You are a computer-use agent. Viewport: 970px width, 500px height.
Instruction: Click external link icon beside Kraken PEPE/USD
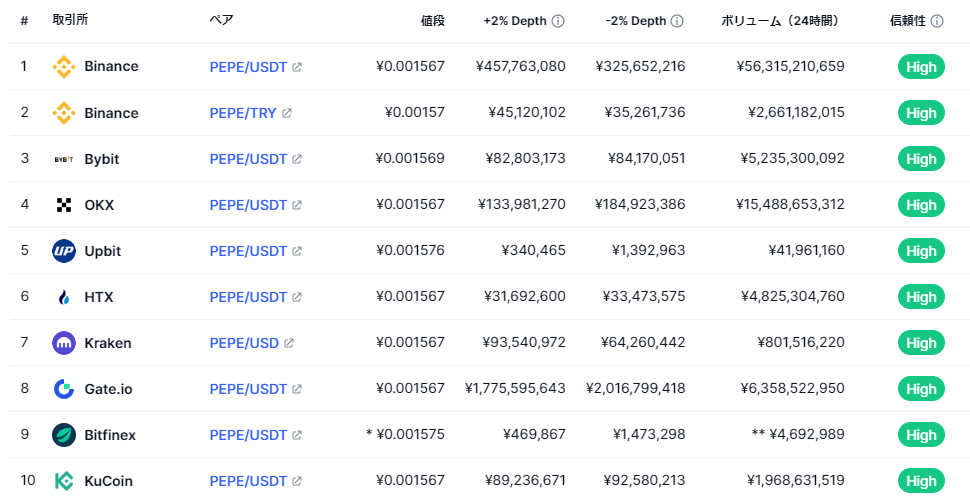tap(289, 343)
